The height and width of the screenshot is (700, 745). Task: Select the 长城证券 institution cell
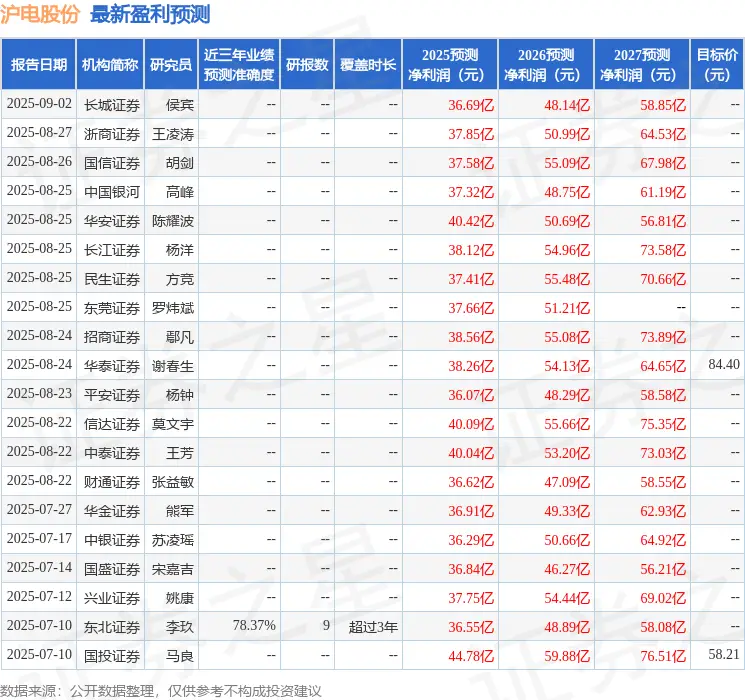point(112,105)
